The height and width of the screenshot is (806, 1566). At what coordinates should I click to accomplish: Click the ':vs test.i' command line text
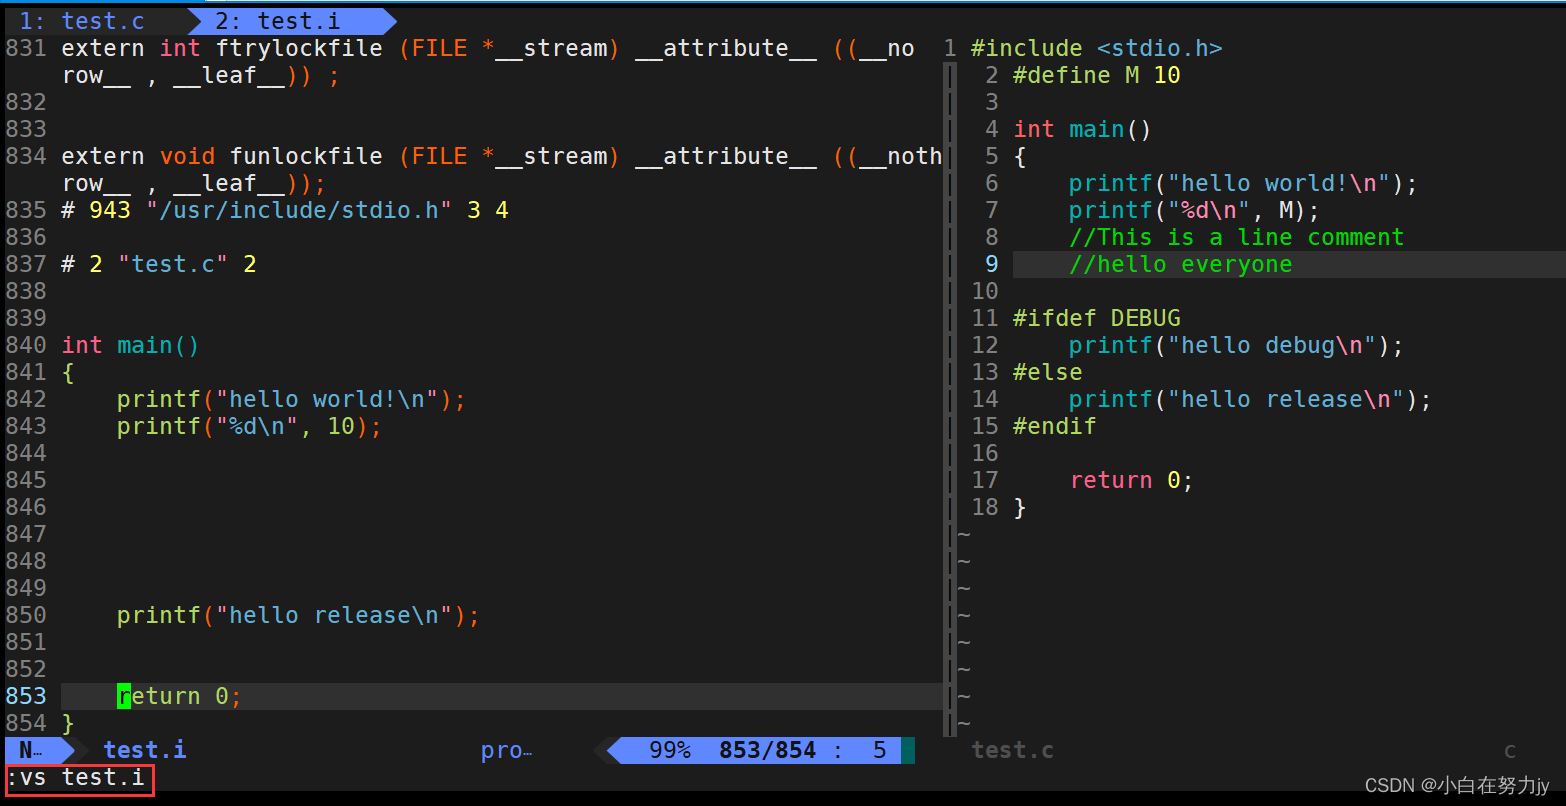75,777
